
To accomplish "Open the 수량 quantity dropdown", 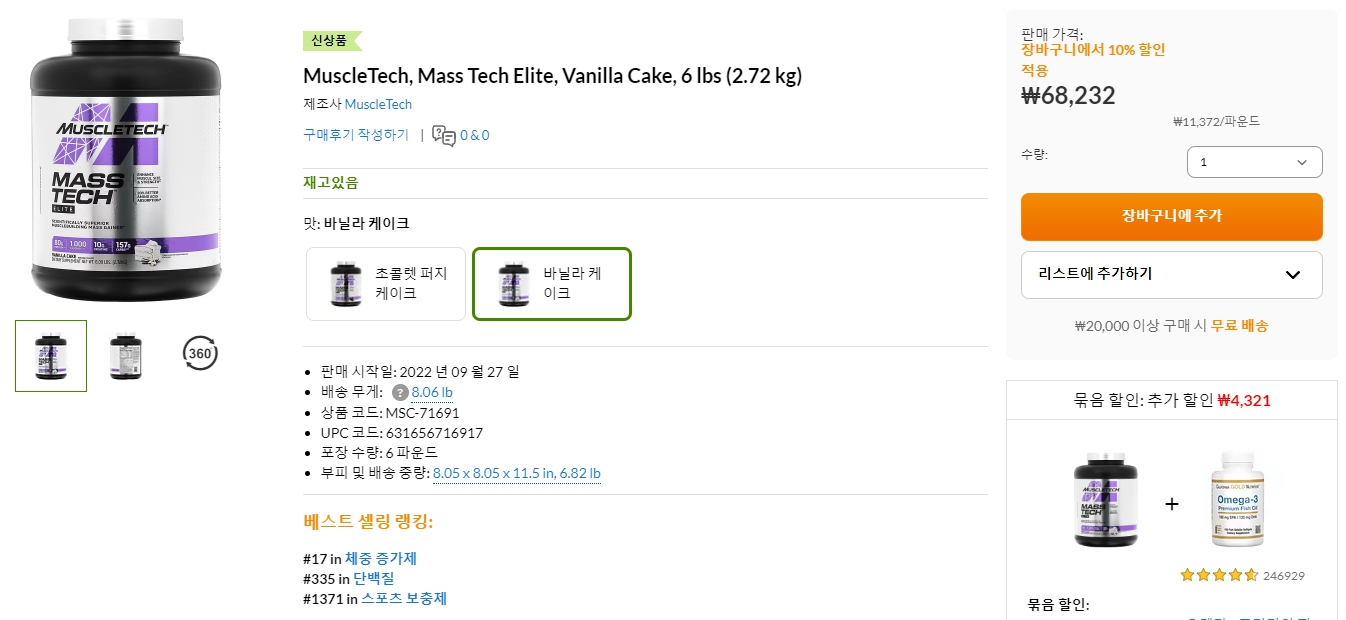I will click(1254, 161).
